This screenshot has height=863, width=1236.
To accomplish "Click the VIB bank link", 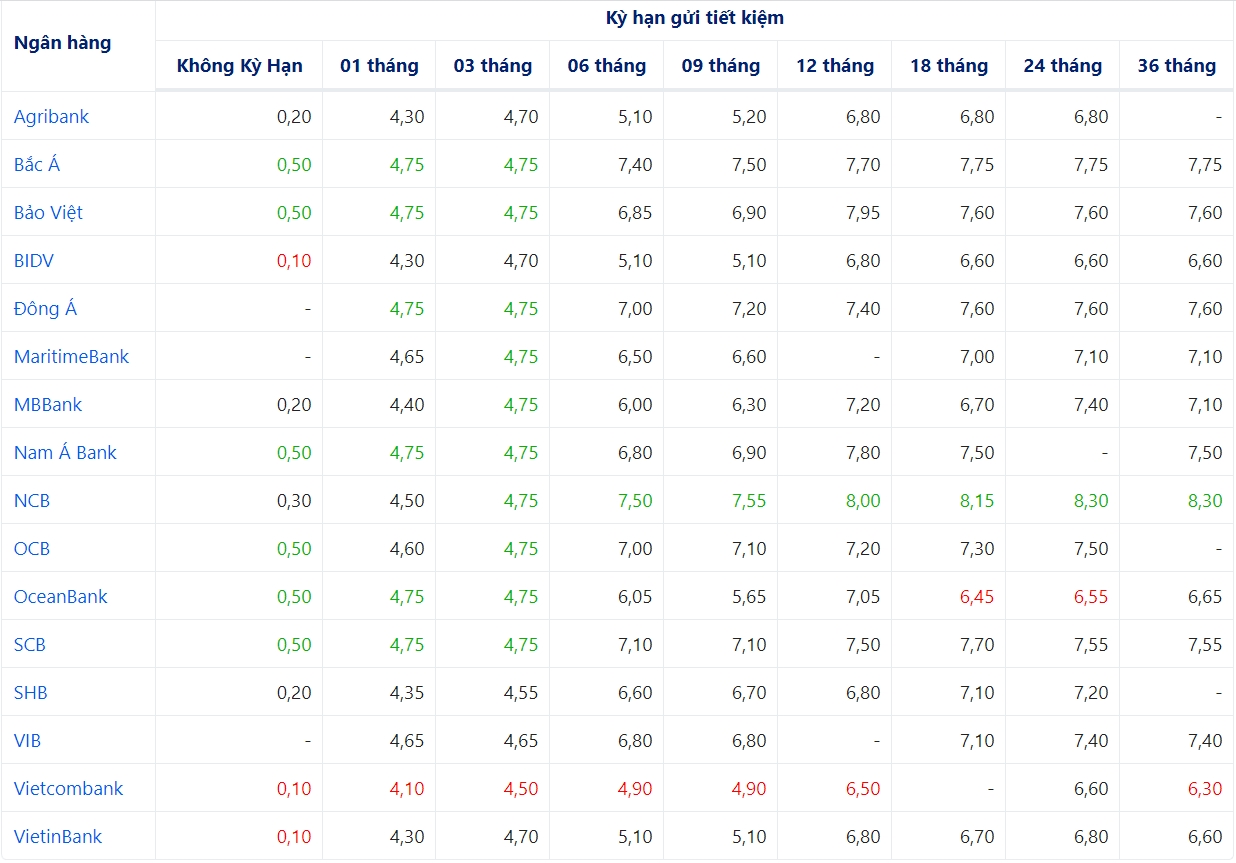I will (x=27, y=741).
